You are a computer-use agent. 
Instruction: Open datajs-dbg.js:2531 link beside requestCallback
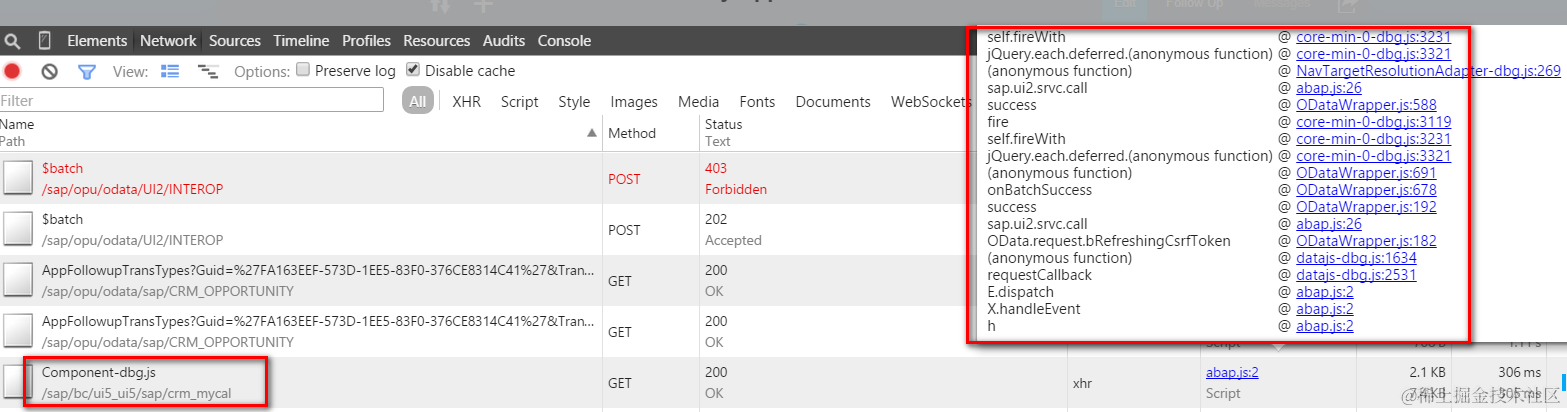pyautogui.click(x=1356, y=275)
